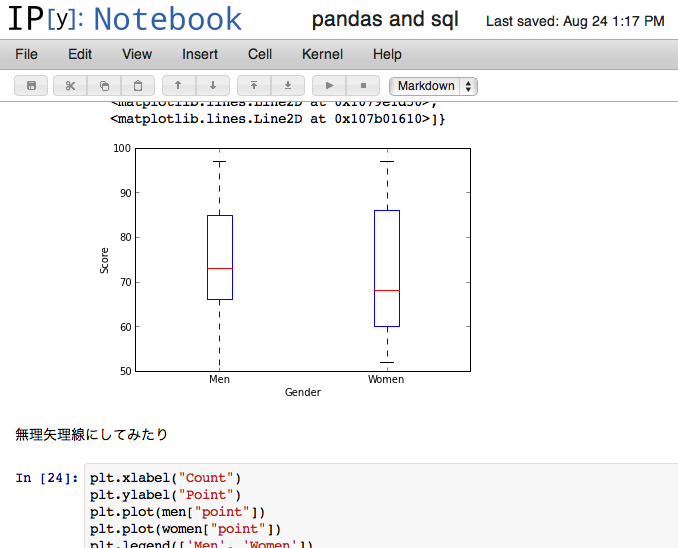Open the View menu
Image resolution: width=678 pixels, height=548 pixels.
tap(137, 54)
